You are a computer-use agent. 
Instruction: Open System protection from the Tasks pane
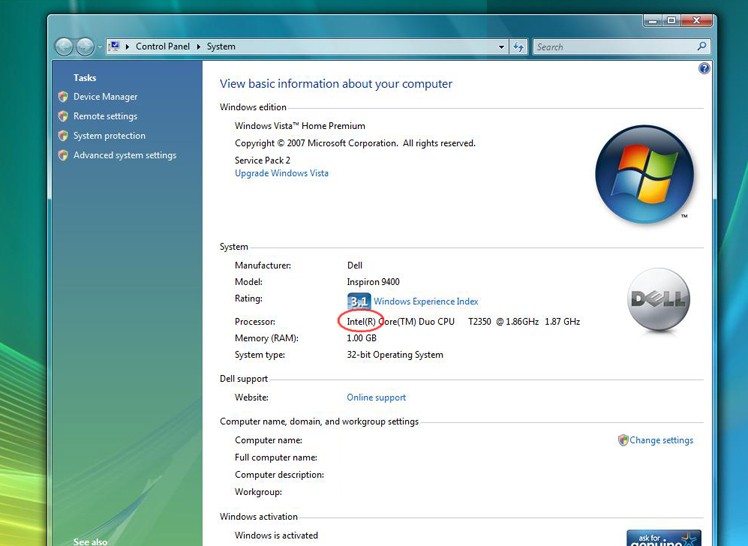tap(109, 136)
